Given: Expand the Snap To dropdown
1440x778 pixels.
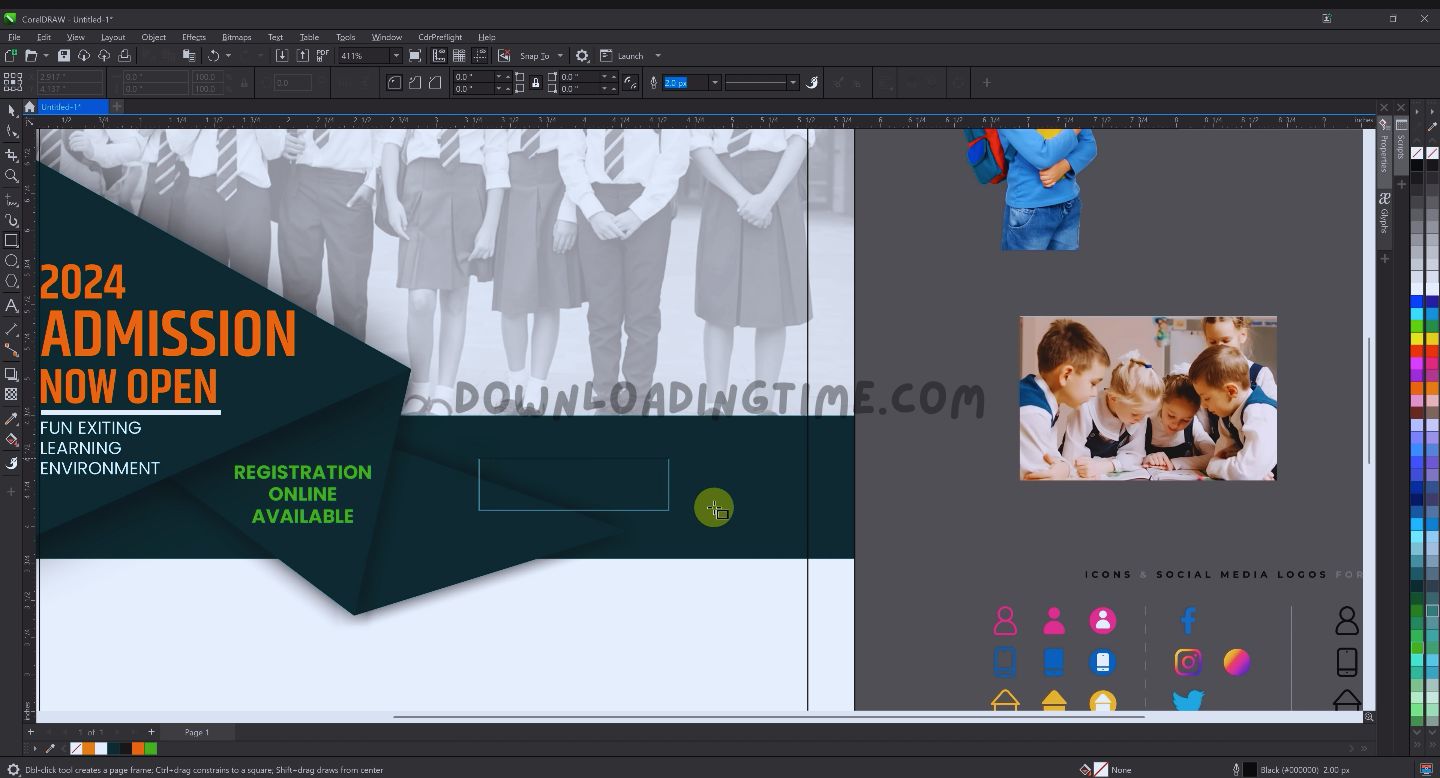Looking at the screenshot, I should [560, 55].
